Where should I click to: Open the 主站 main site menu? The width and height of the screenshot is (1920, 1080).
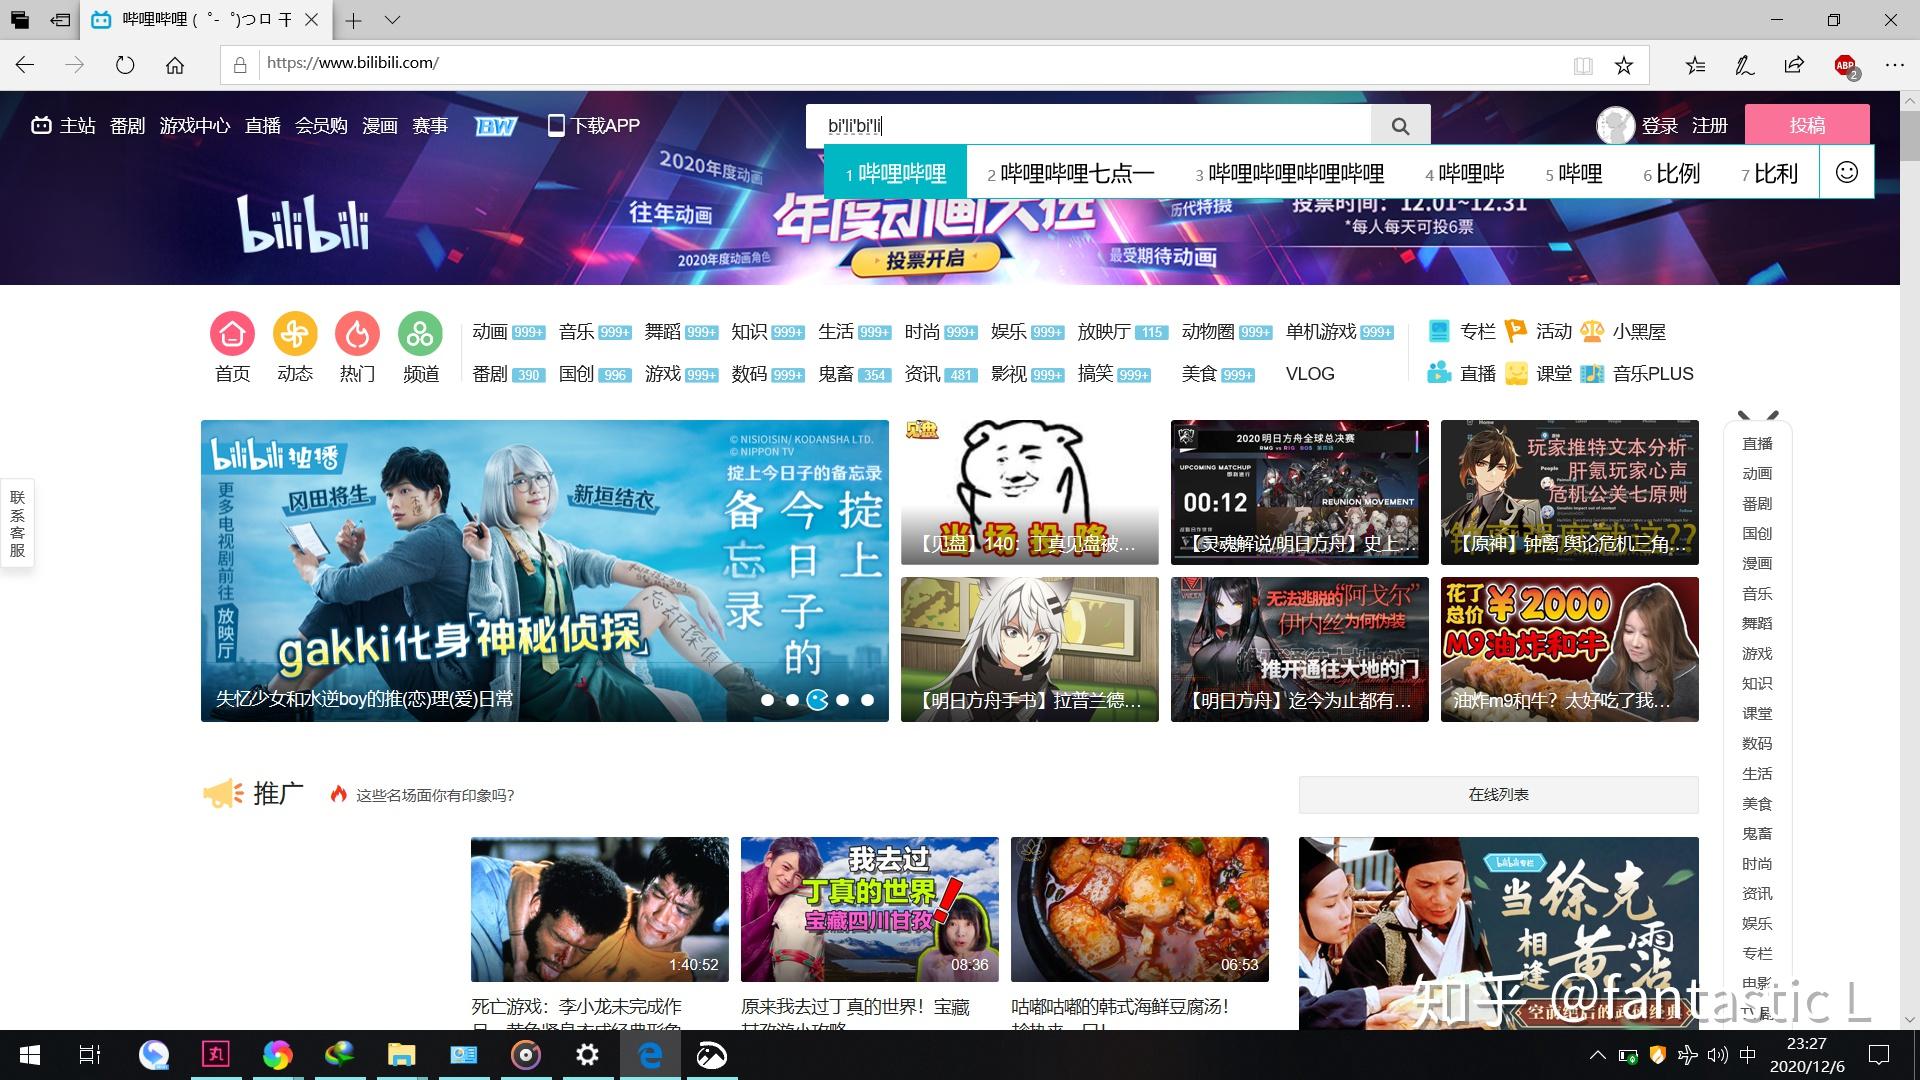[63, 126]
